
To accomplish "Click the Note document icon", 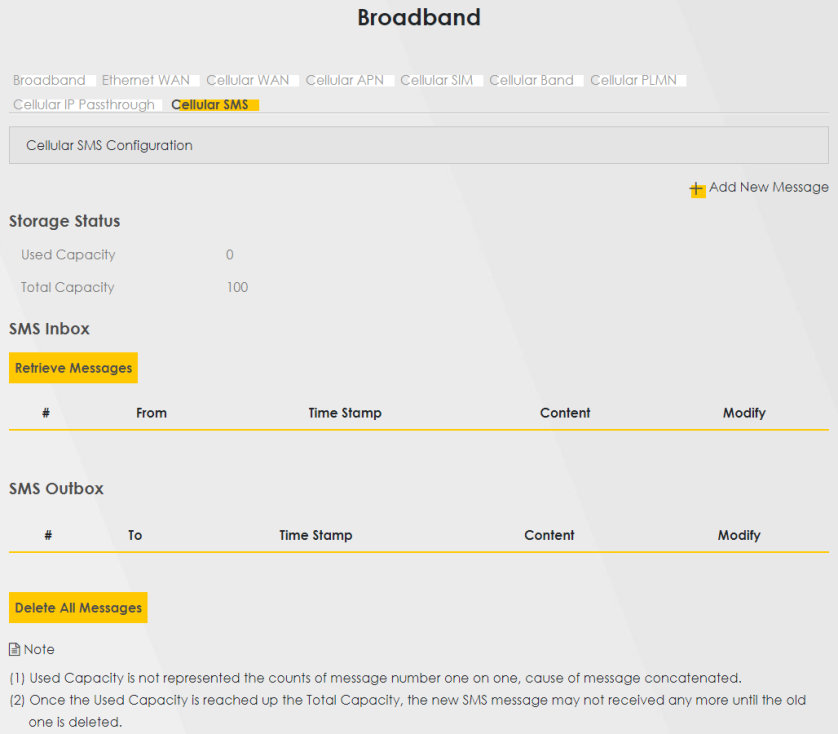I will pyautogui.click(x=15, y=650).
